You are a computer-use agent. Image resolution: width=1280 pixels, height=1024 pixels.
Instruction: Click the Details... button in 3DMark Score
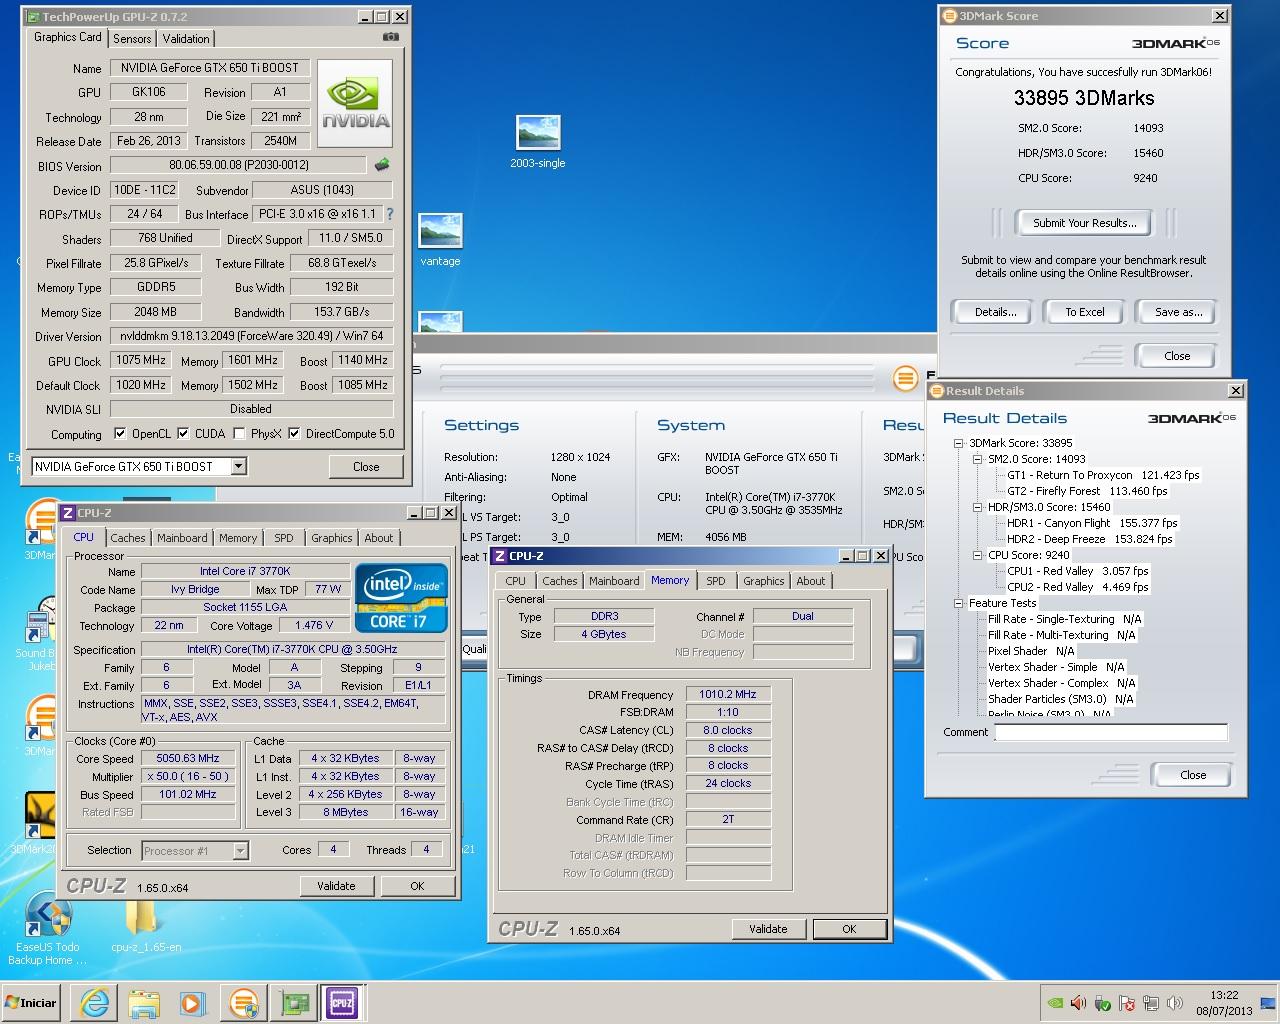pos(995,312)
